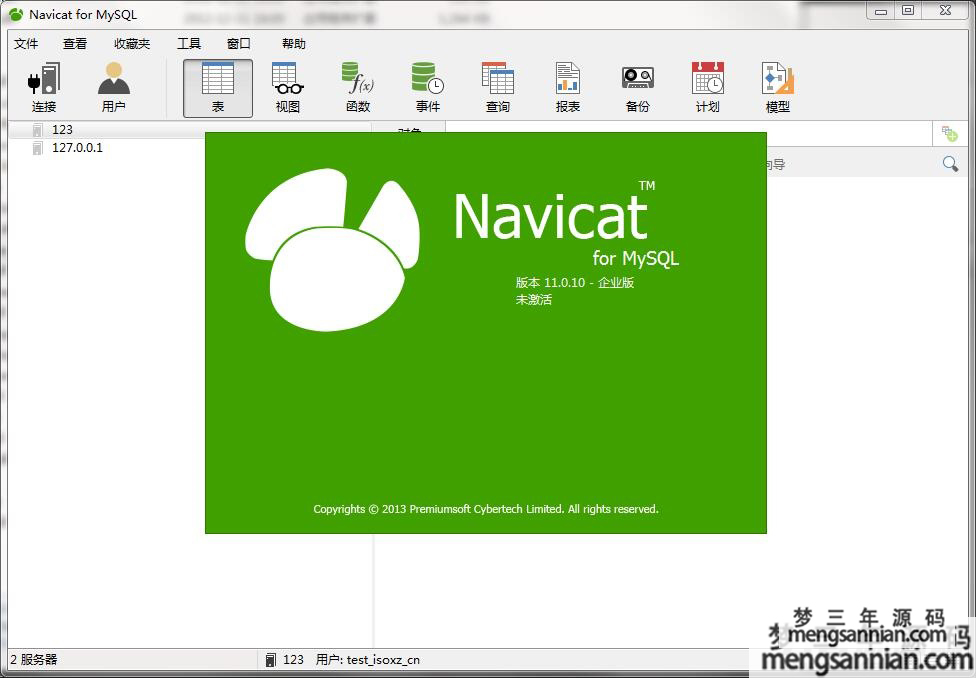Viewport: 976px width, 678px height.
Task: Click the server icon in the status bar
Action: tap(270, 660)
